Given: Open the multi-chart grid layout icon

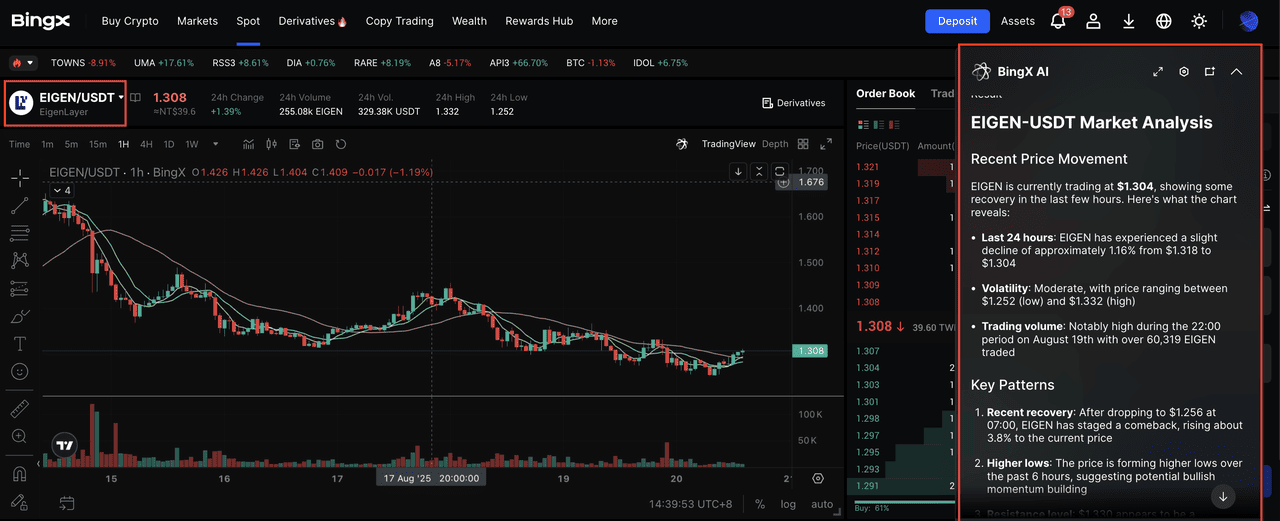Looking at the screenshot, I should 803,144.
